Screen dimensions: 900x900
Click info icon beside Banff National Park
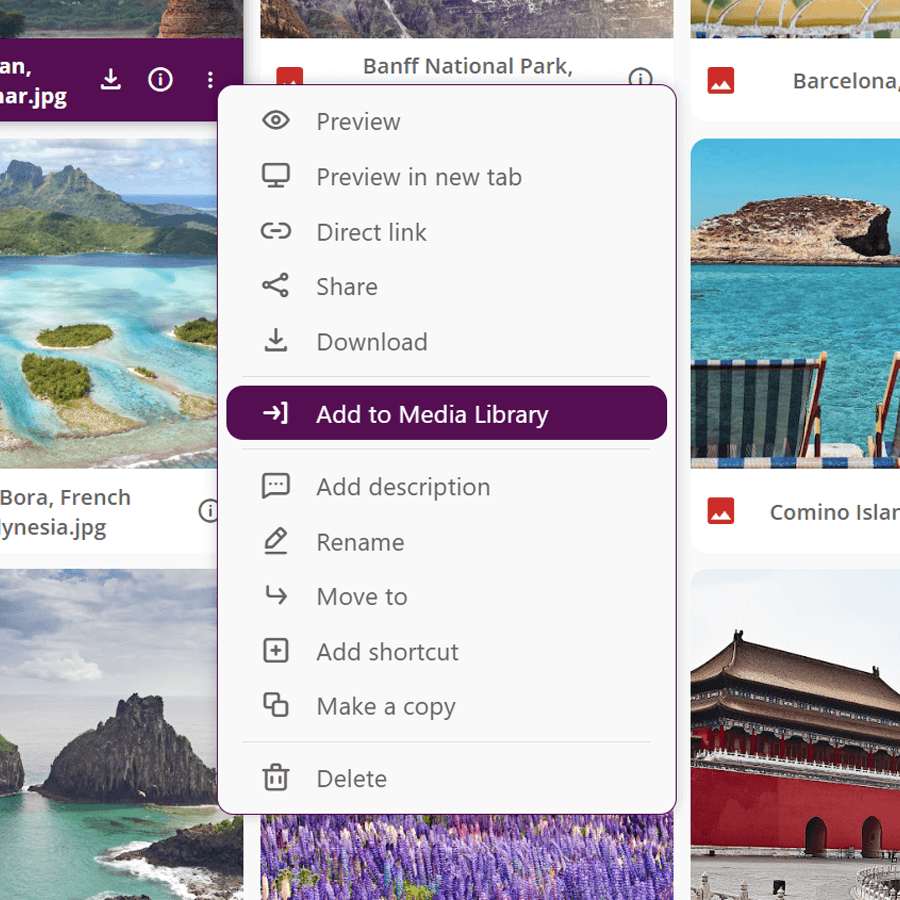pos(641,78)
